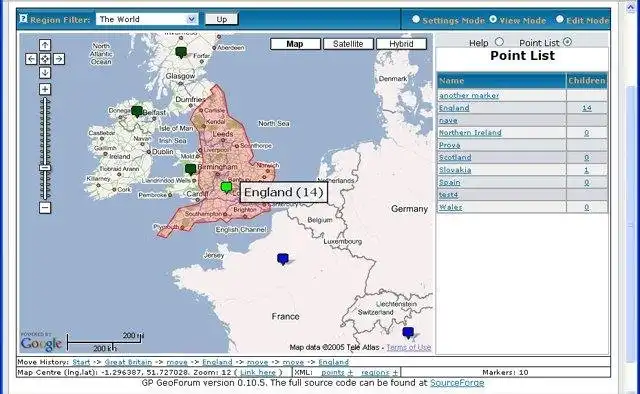
Task: Zoom in with the plus button
Action: 45,89
